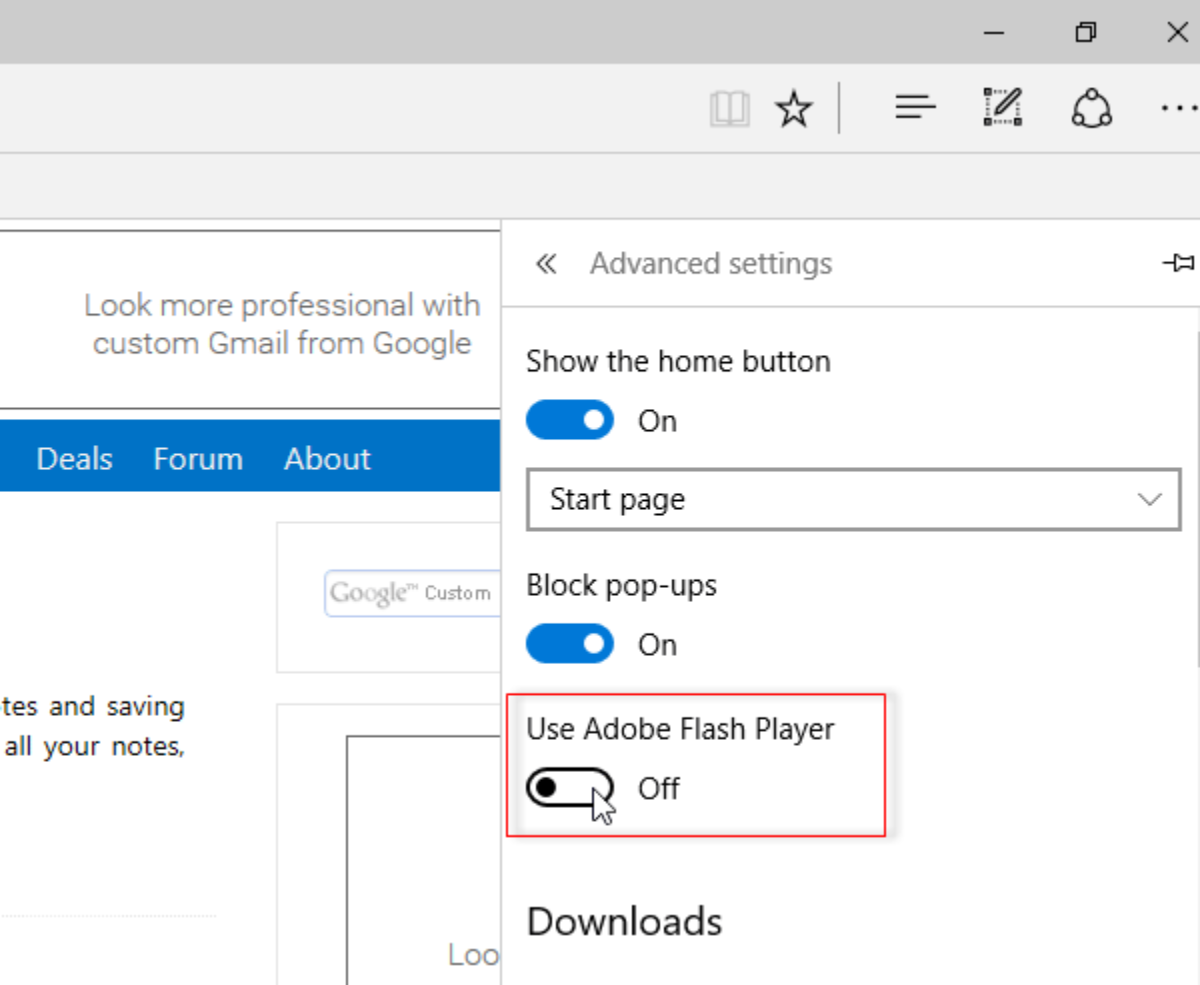This screenshot has height=985, width=1200.
Task: Open the Deals menu item
Action: coord(74,459)
